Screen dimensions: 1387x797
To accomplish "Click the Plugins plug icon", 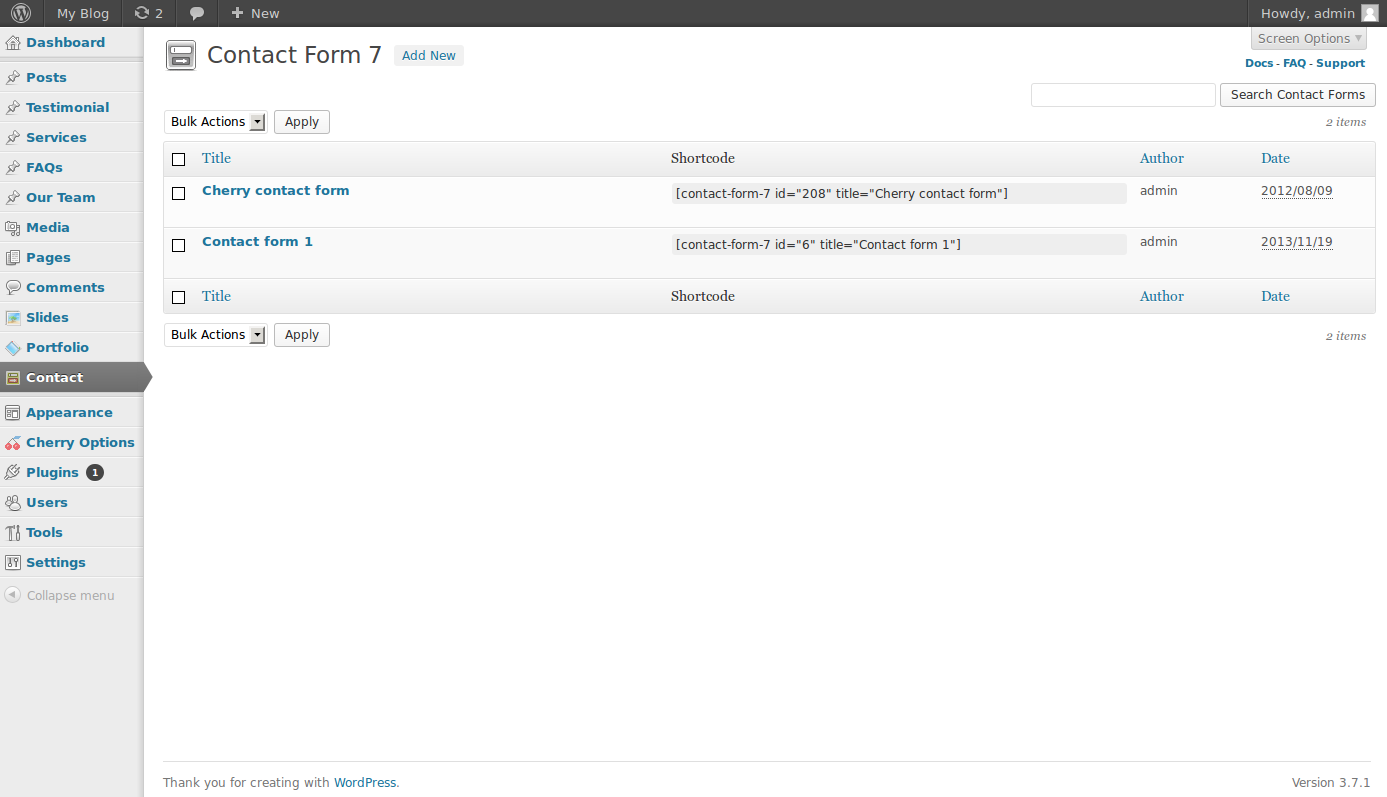I will pyautogui.click(x=13, y=473).
